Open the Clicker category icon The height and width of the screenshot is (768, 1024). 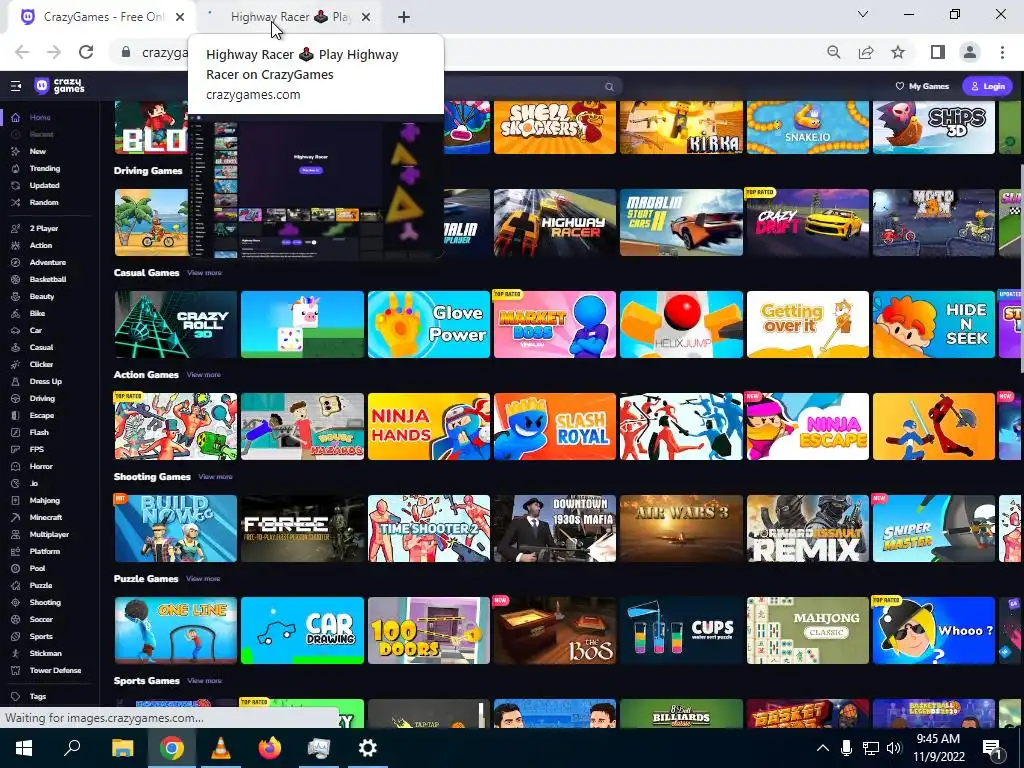point(16,364)
